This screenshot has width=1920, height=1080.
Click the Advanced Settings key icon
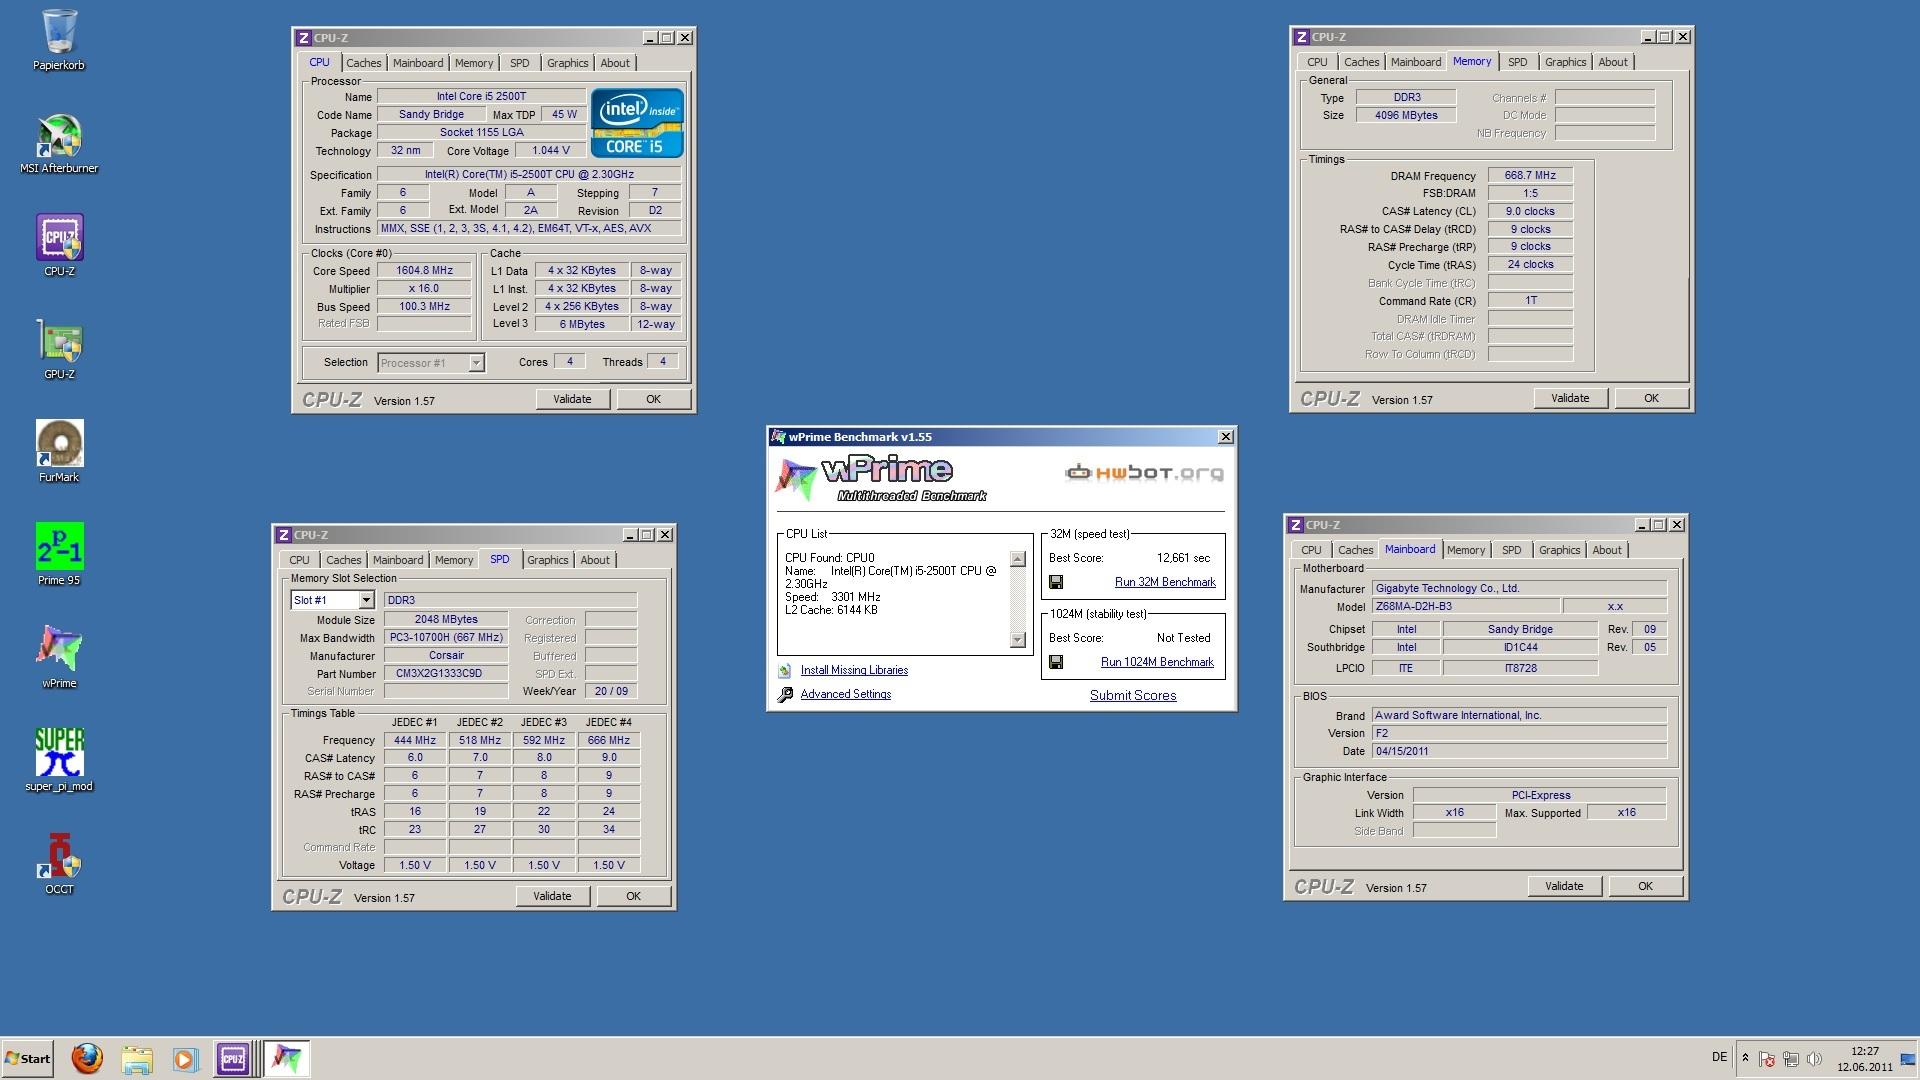pos(785,695)
